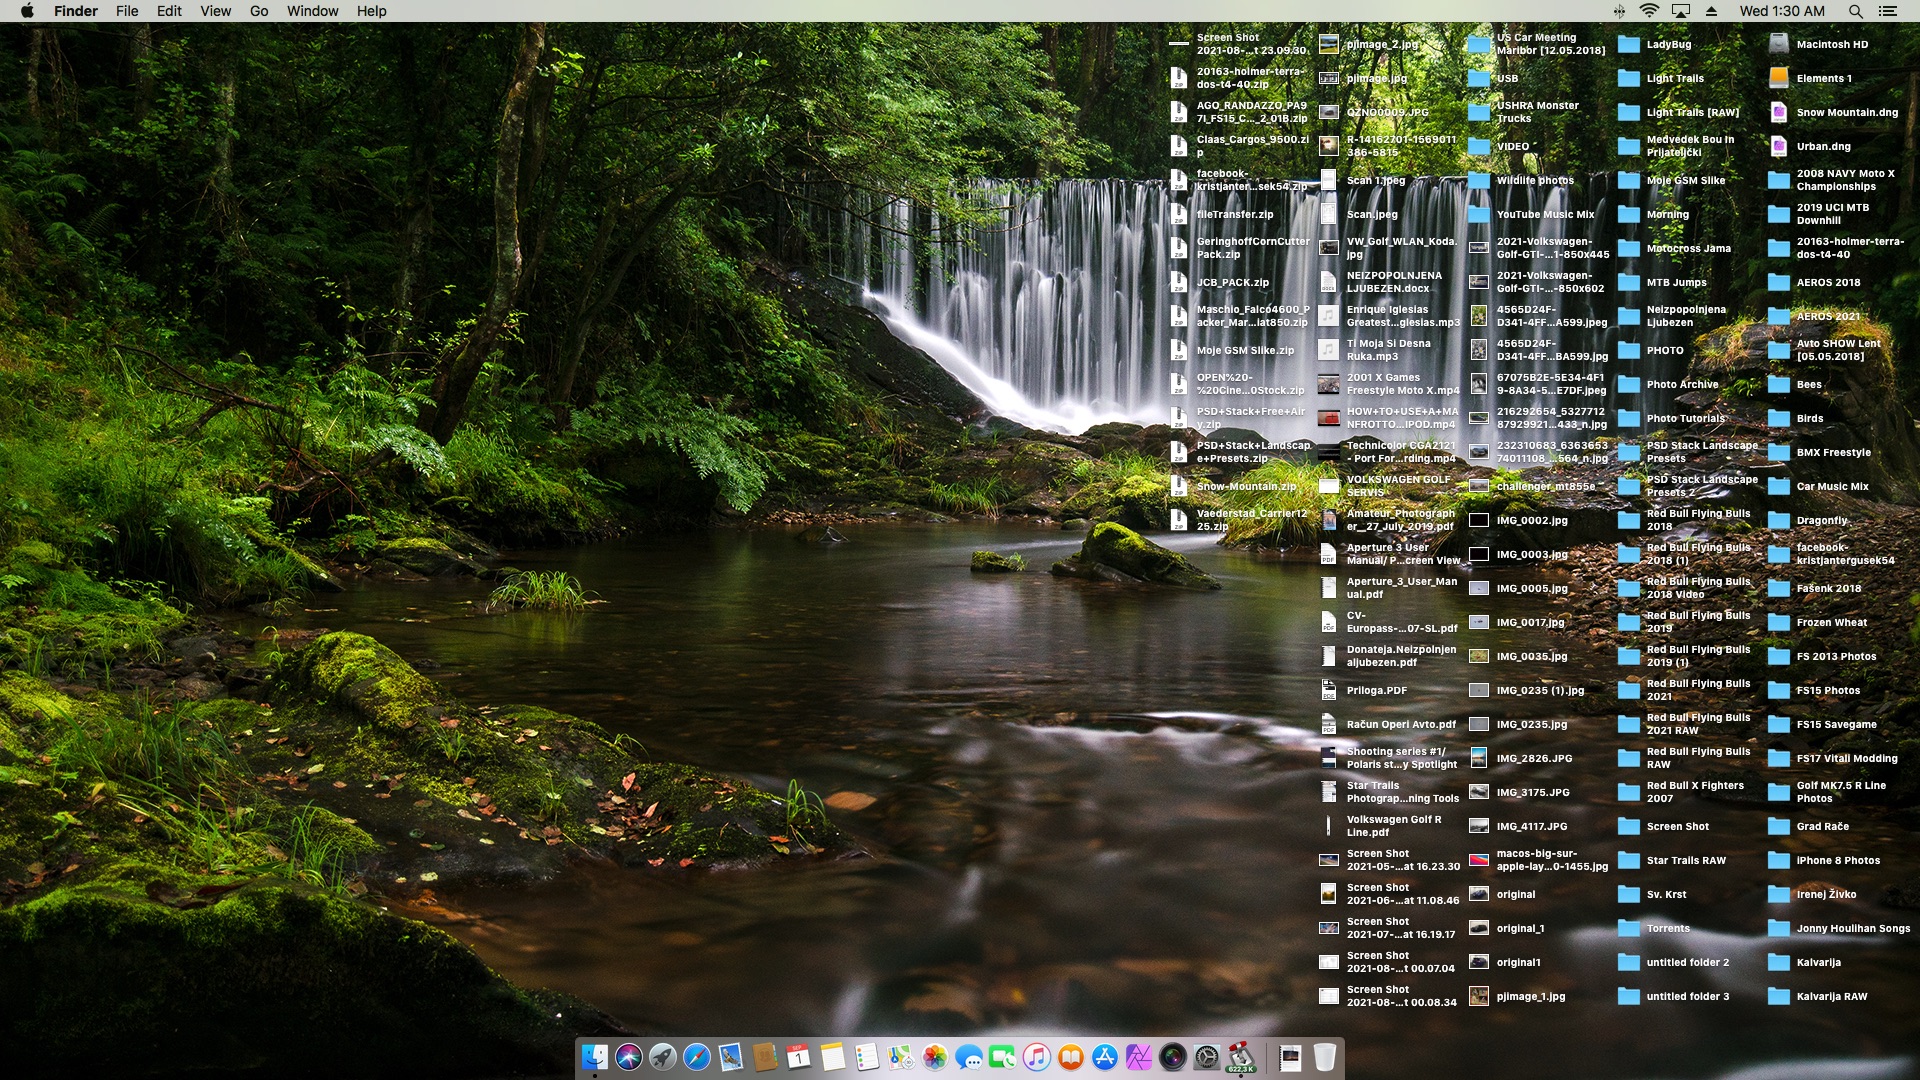
Task: Click the clock showing Wed 1:30 AM
Action: (1782, 11)
